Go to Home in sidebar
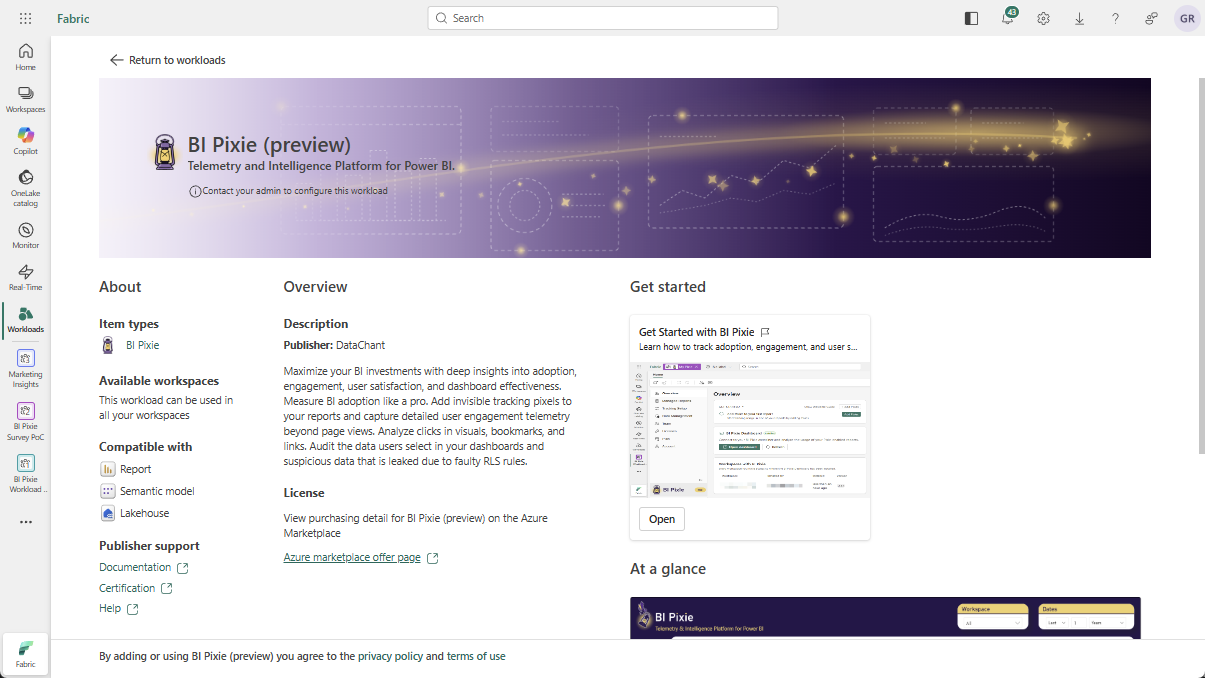The image size is (1205, 678). coord(26,57)
